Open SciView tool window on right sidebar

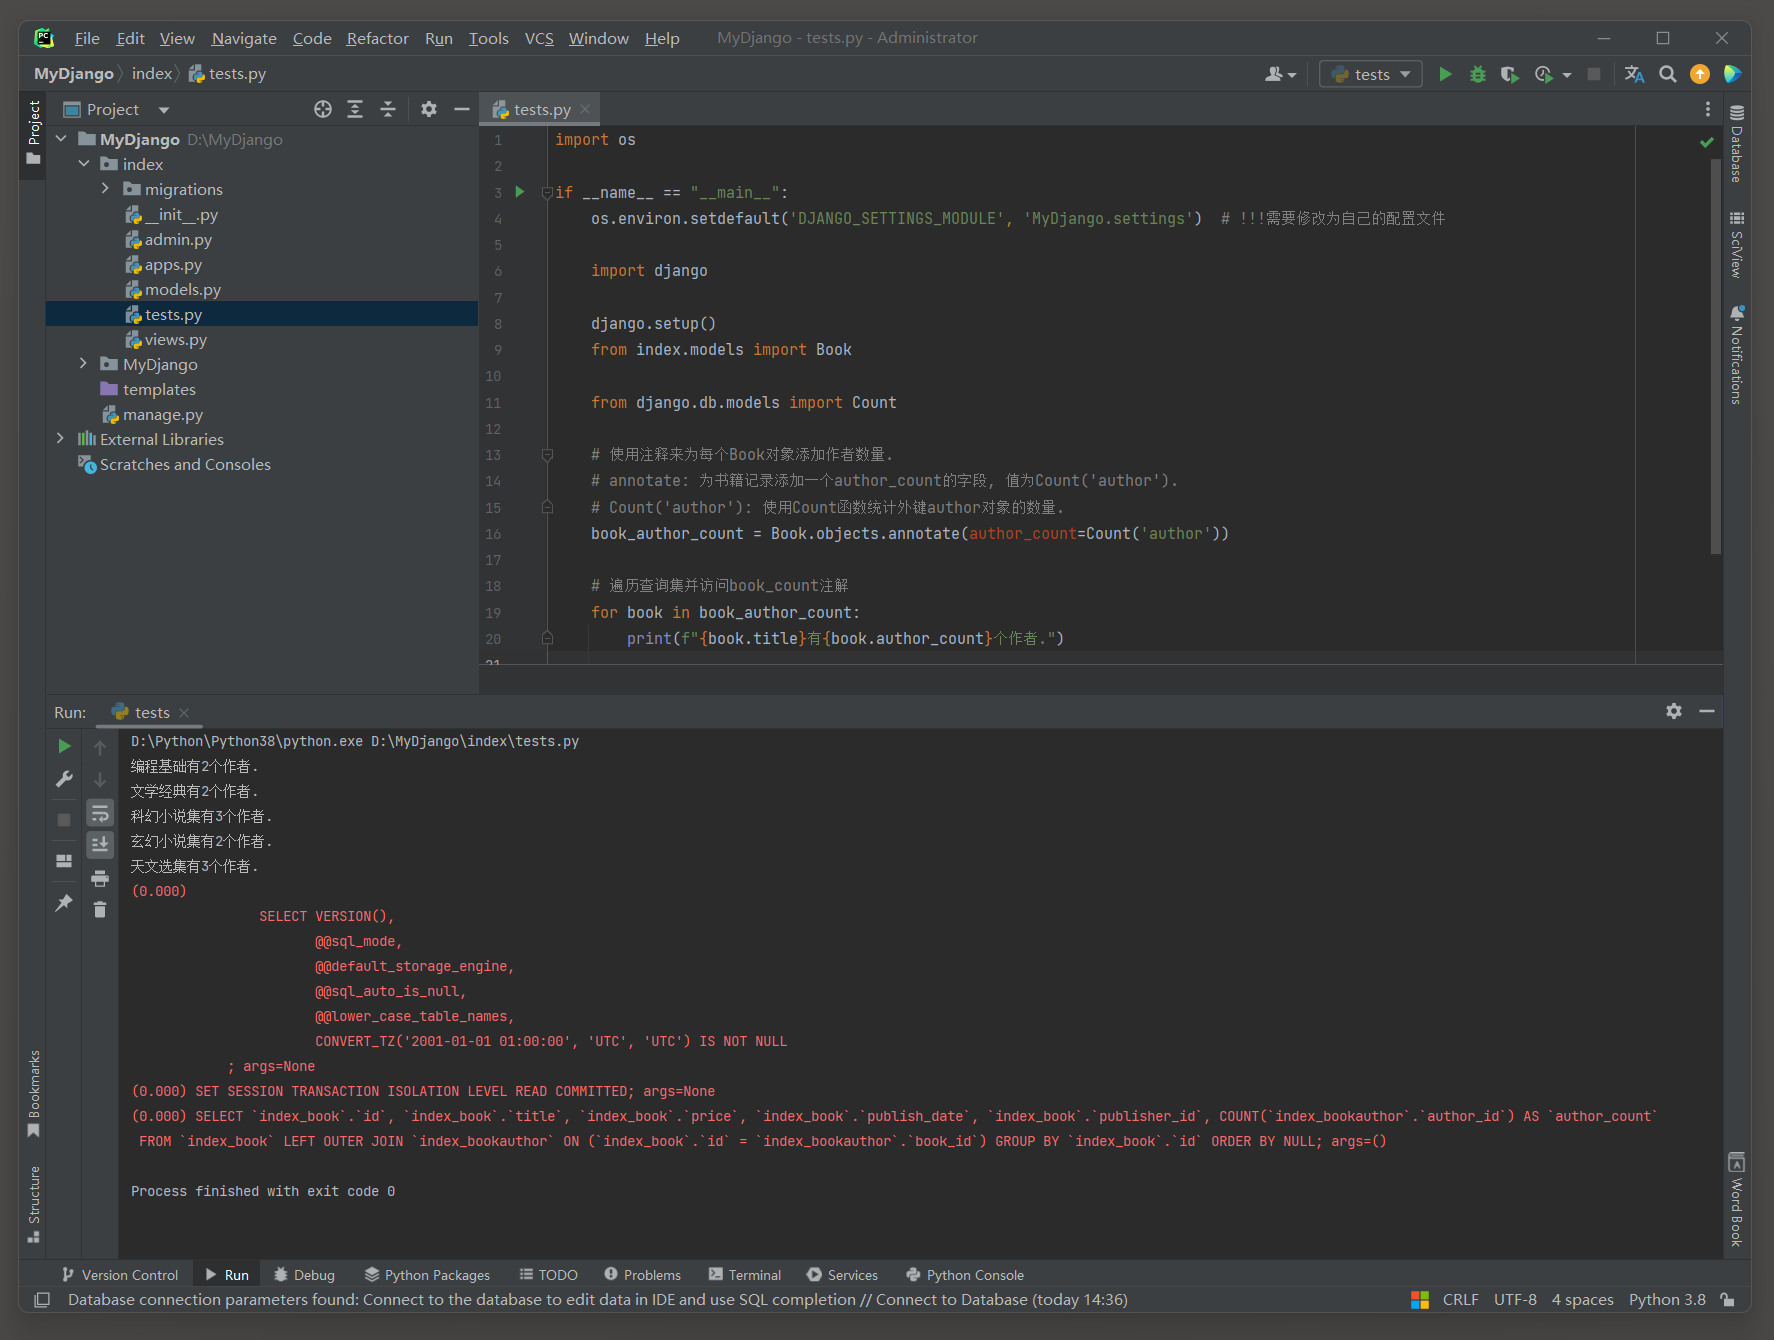click(1737, 245)
